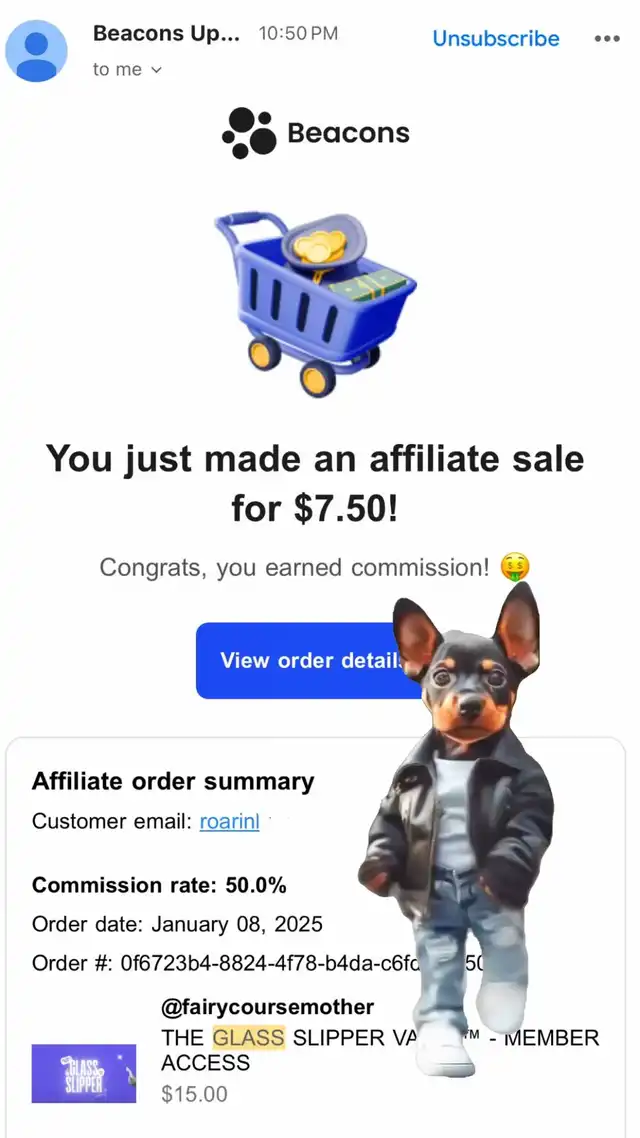Image resolution: width=640 pixels, height=1138 pixels.
Task: Tap the Beacons brand name text
Action: tap(348, 133)
